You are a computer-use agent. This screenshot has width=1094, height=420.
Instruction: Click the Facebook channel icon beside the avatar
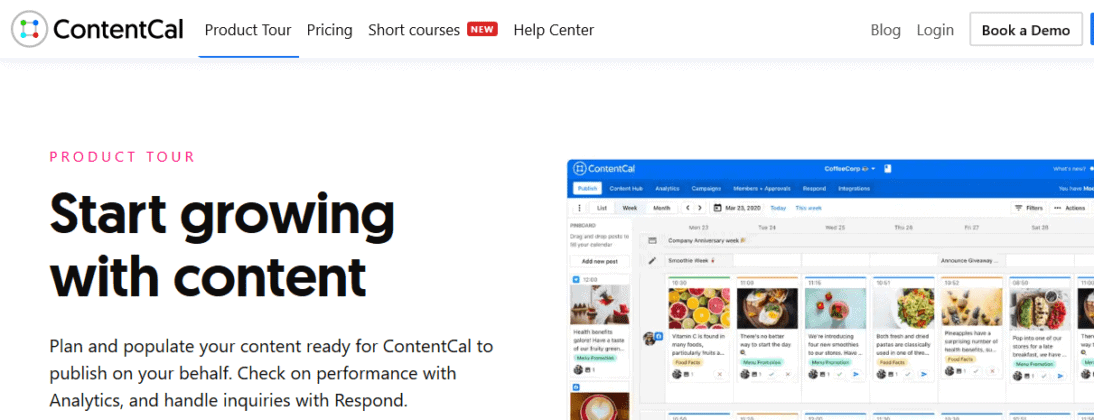[658, 336]
